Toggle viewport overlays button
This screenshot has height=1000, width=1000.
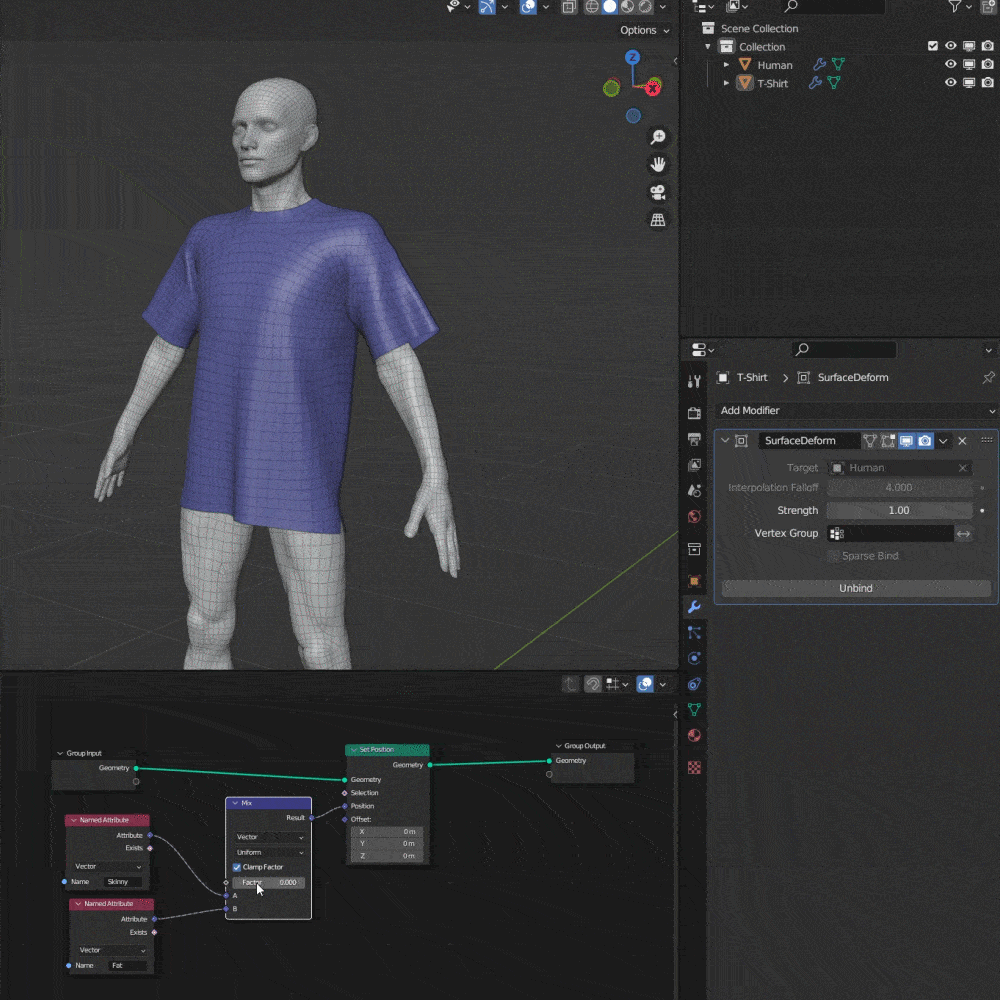[x=528, y=6]
